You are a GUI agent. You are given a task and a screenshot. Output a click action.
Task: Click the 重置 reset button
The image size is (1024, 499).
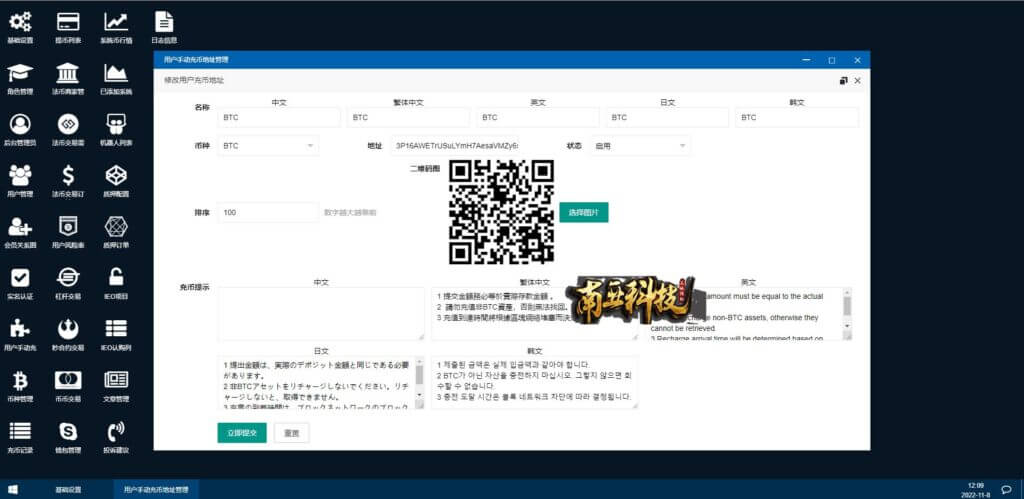(292, 432)
